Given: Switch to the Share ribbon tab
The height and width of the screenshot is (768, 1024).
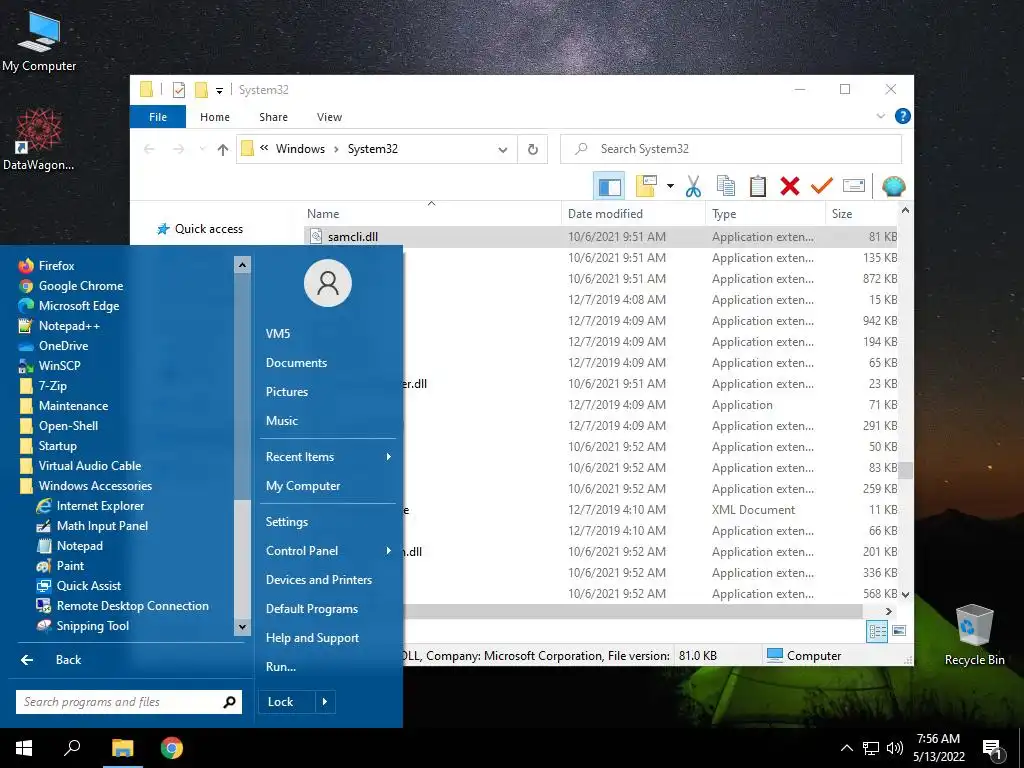Looking at the screenshot, I should (x=273, y=117).
